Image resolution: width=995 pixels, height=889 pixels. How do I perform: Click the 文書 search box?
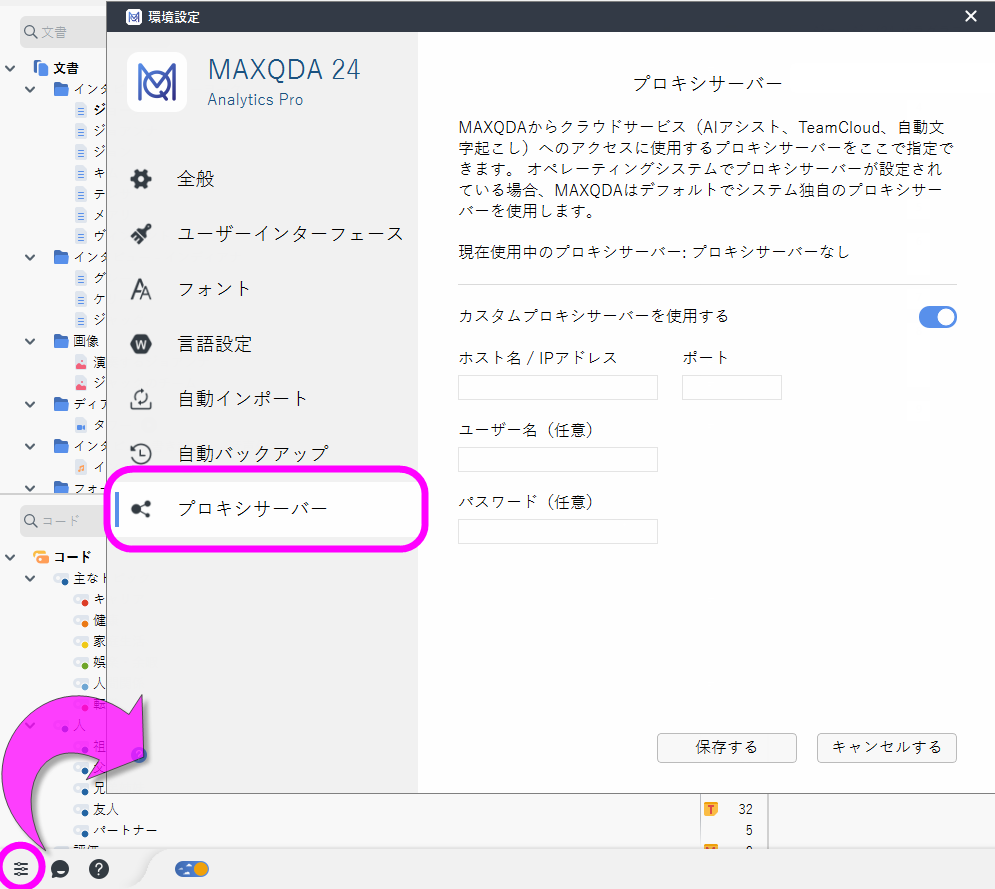[x=63, y=32]
